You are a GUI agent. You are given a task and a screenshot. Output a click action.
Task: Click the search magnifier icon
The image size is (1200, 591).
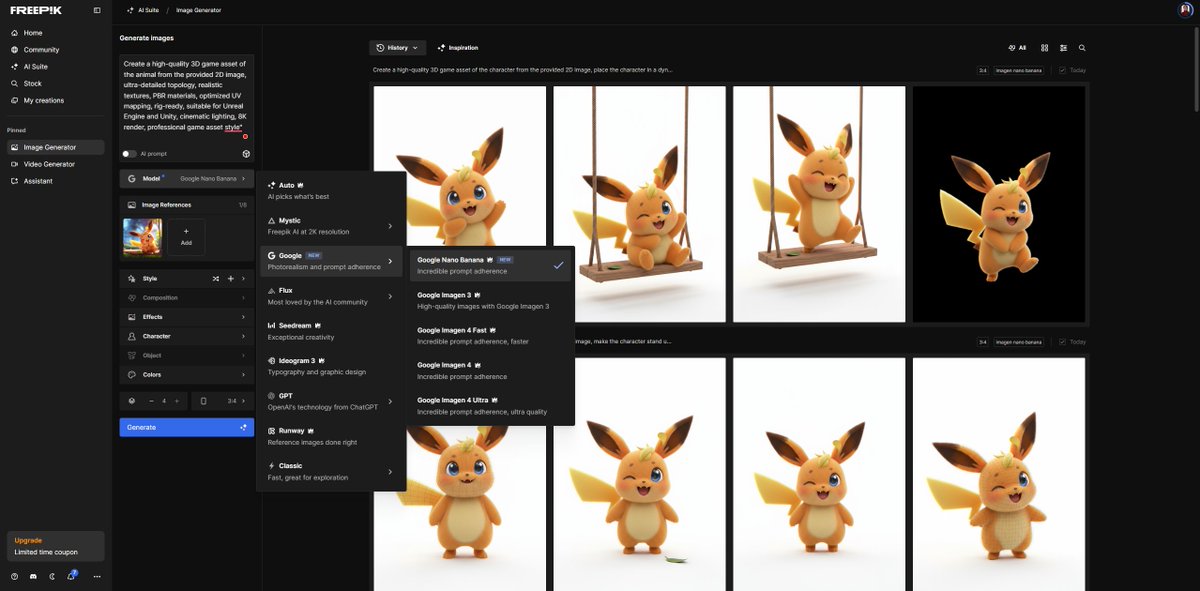[x=1082, y=47]
